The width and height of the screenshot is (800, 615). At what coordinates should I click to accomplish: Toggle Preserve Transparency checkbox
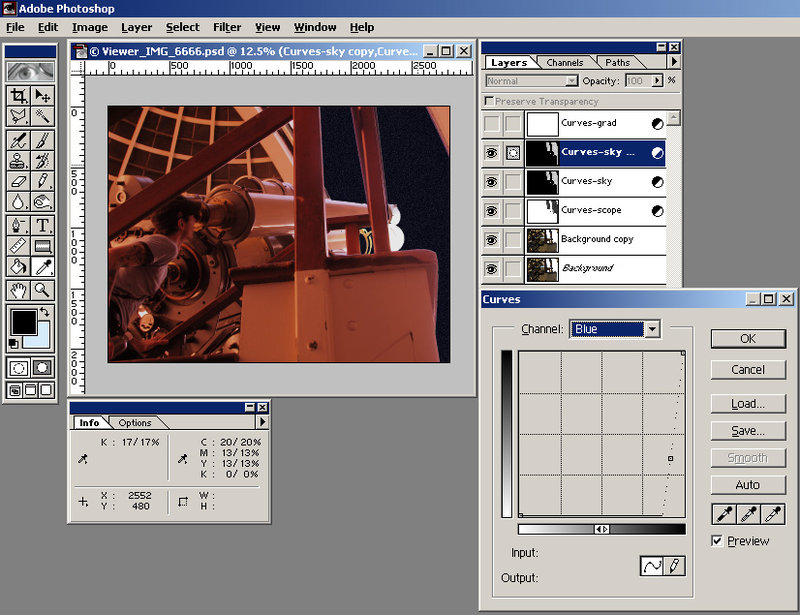pos(489,101)
